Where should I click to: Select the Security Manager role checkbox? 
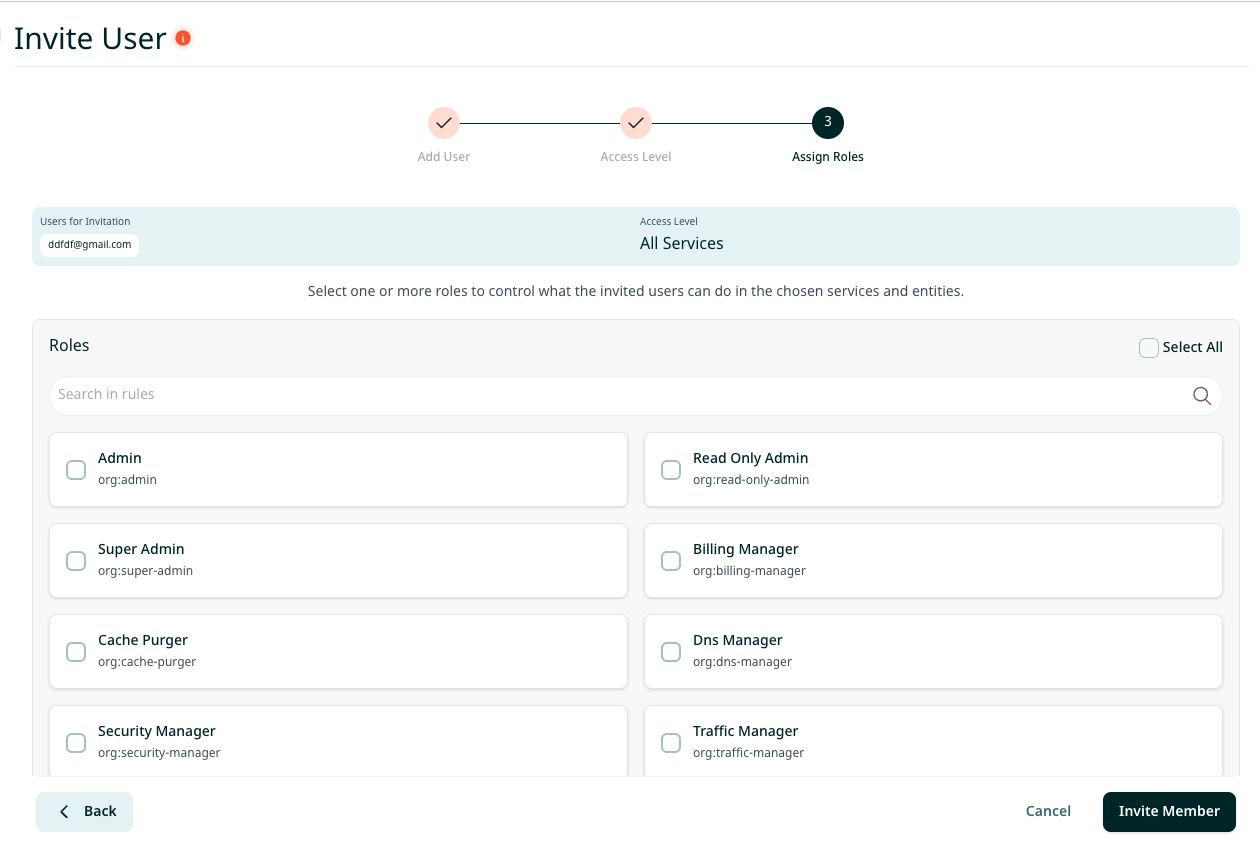tap(76, 743)
